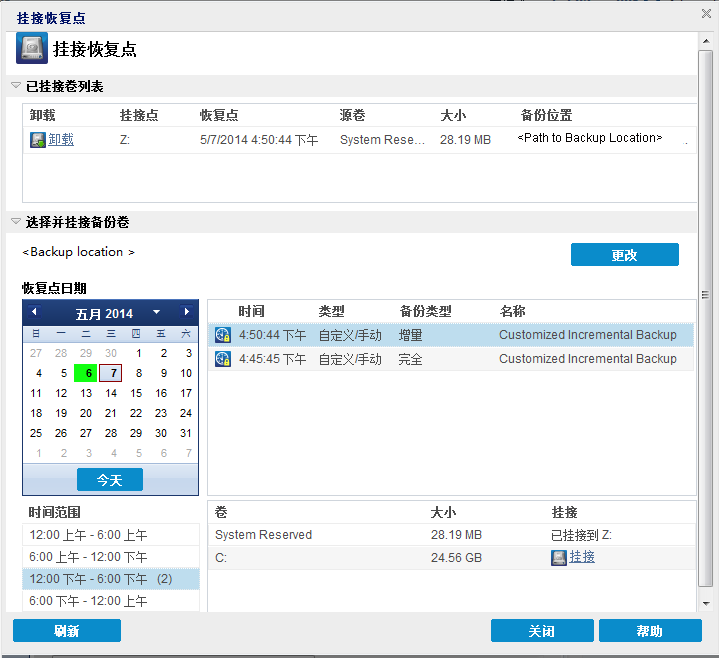Click the vertical scrollbar thumb
This screenshot has width=719, height=658.
pyautogui.click(x=705, y=318)
